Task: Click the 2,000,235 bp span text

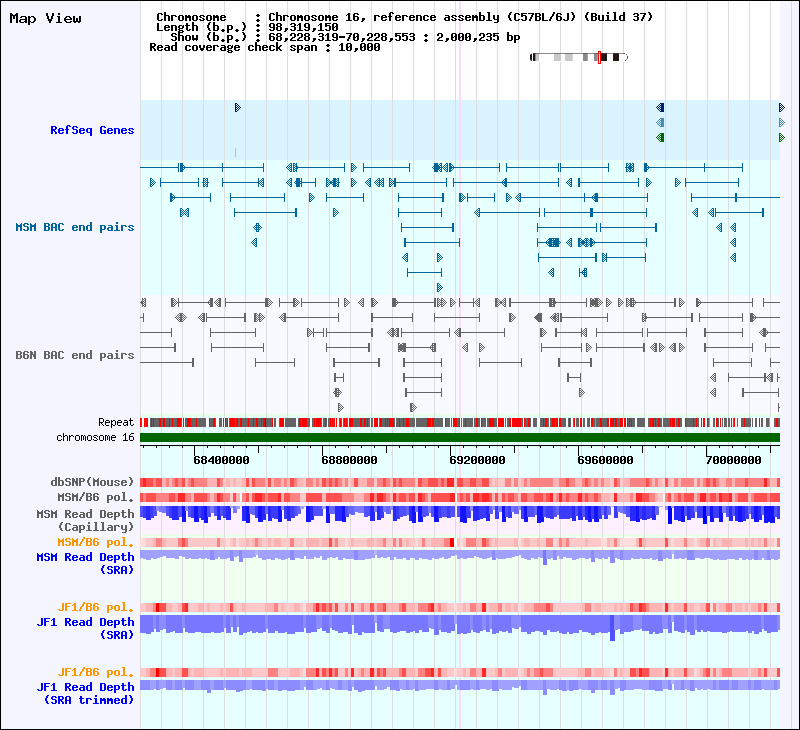Action: [478, 37]
